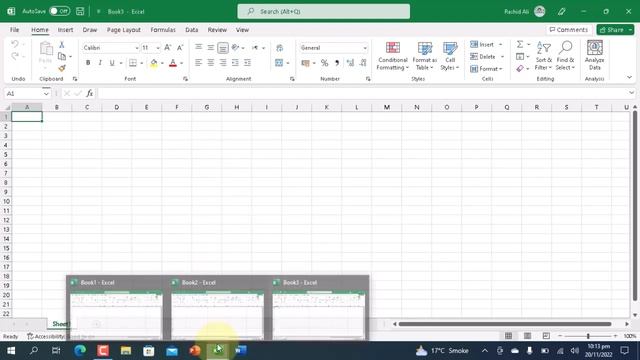Switch to the Insert tab
This screenshot has height=360, width=640.
pos(65,30)
